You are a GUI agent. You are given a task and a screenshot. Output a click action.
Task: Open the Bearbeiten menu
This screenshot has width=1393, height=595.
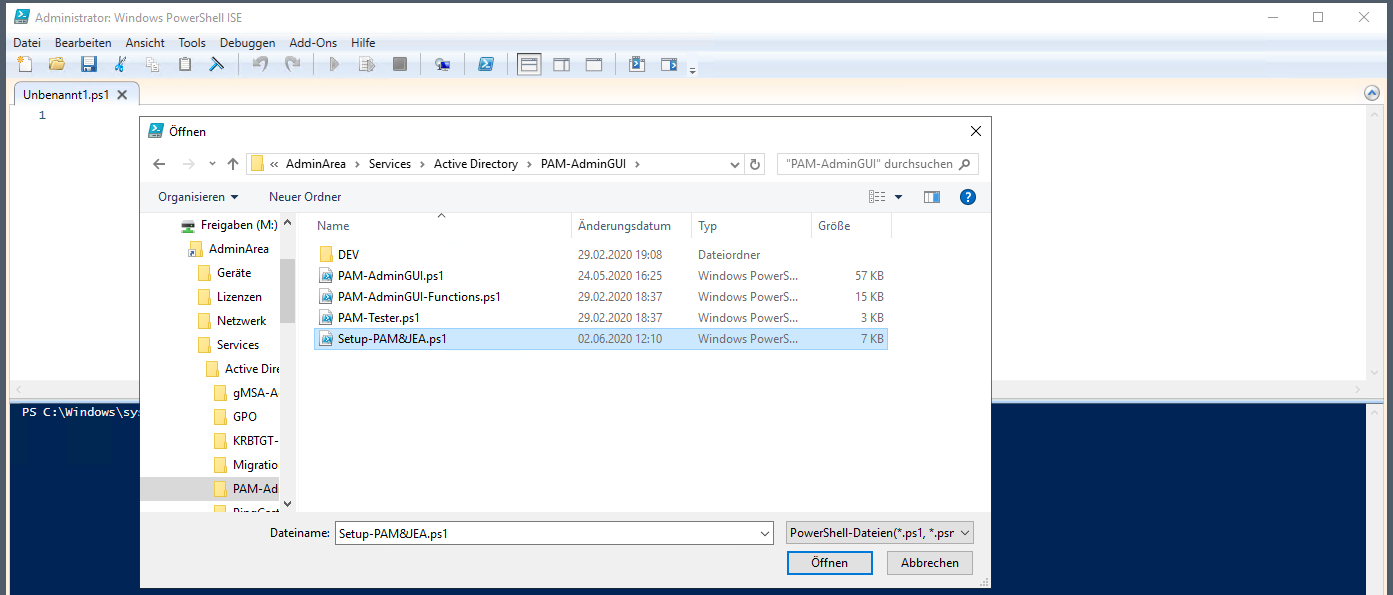pos(83,43)
